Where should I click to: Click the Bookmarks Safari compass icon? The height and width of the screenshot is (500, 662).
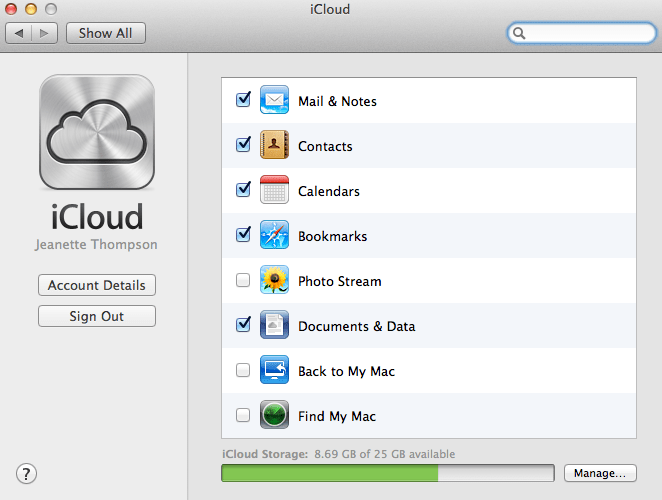(274, 234)
